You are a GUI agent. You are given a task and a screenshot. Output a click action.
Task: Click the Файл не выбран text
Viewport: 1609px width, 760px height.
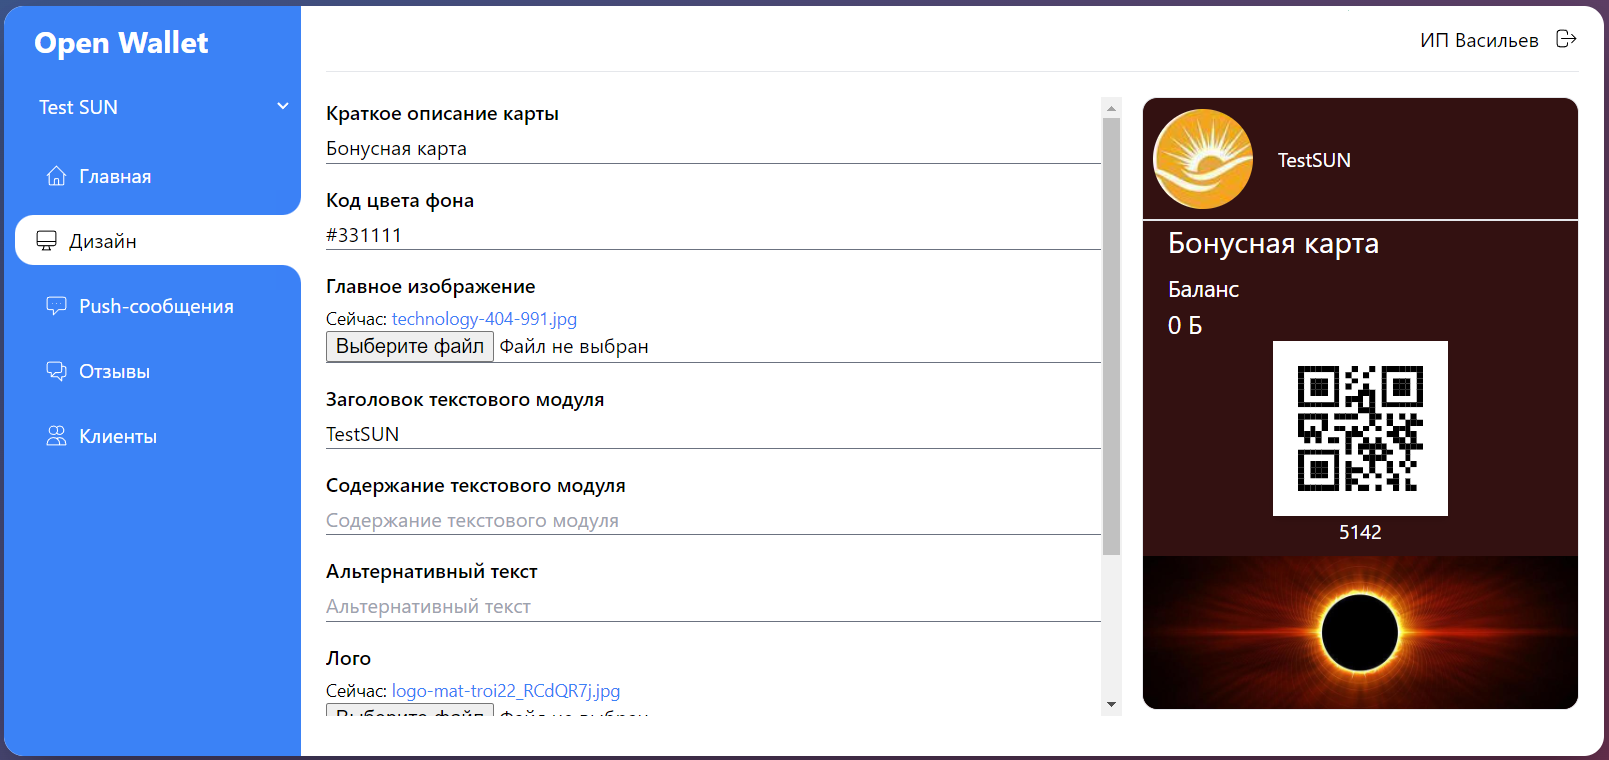[574, 347]
